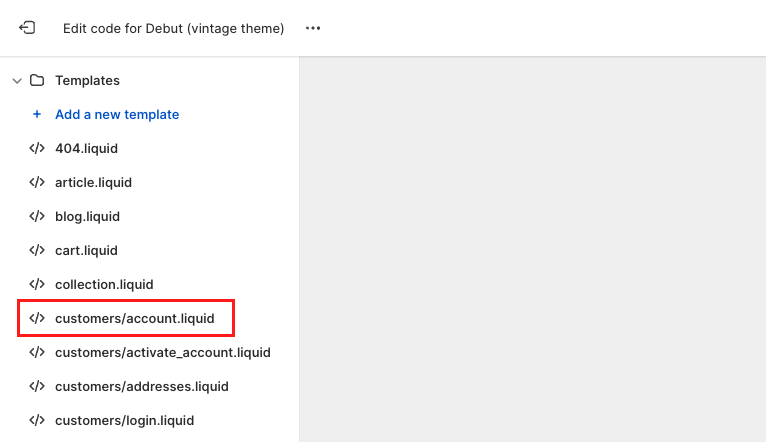Screen dimensions: 766x442
Task: Click the code icon next to blog.liquid
Action: click(37, 216)
